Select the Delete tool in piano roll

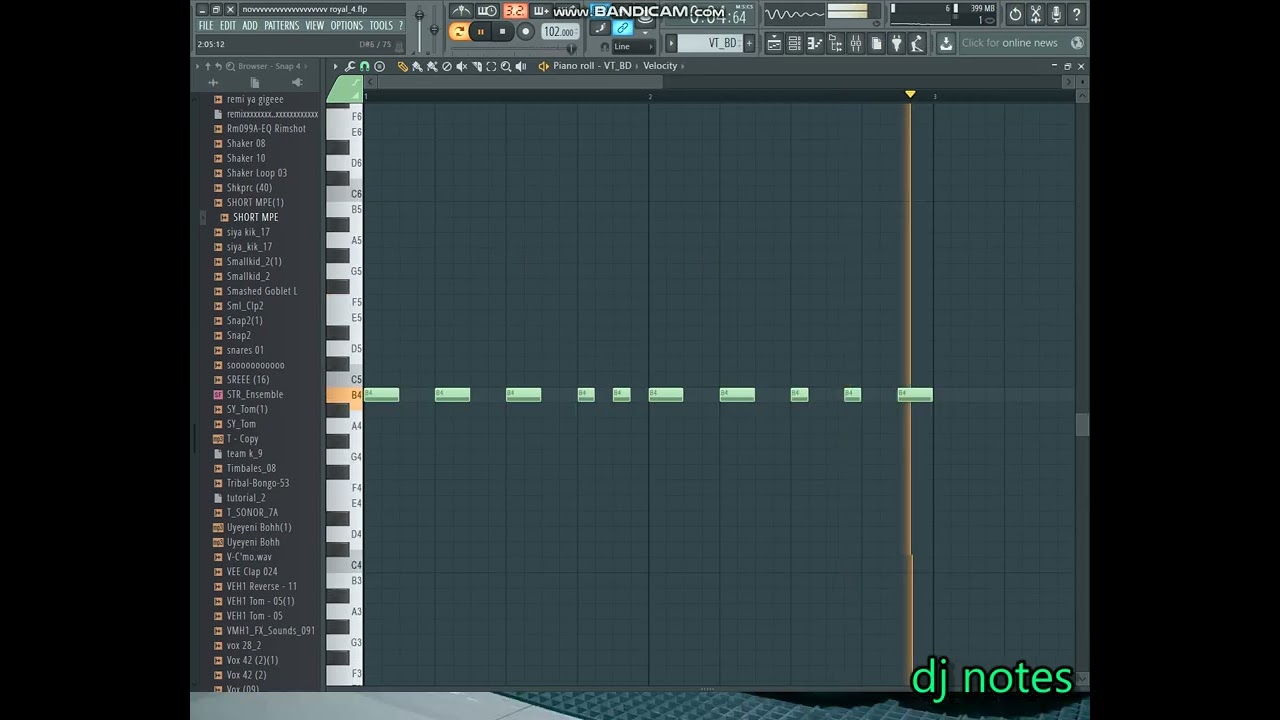pos(447,66)
